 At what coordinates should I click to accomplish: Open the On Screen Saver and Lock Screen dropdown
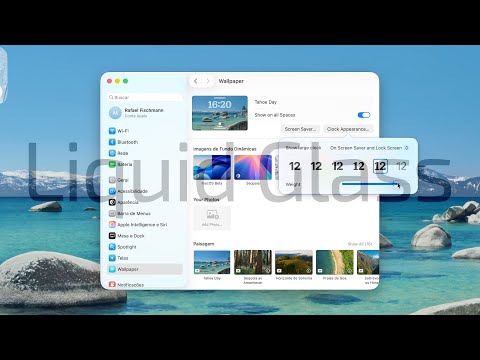tap(369, 148)
